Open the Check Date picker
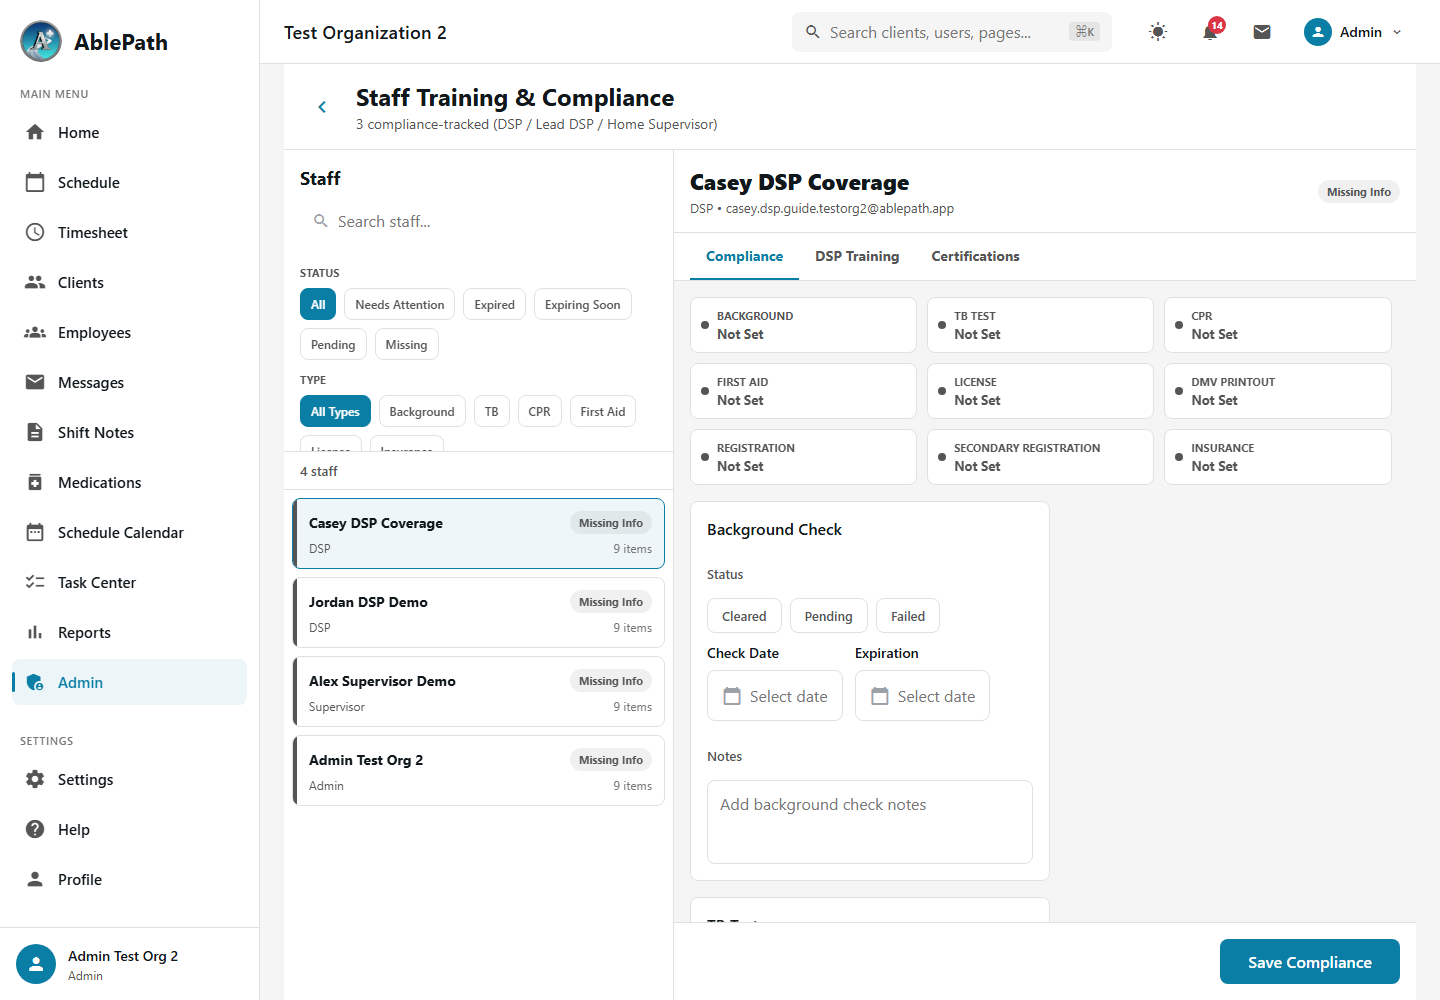The image size is (1440, 1000). pyautogui.click(x=775, y=696)
